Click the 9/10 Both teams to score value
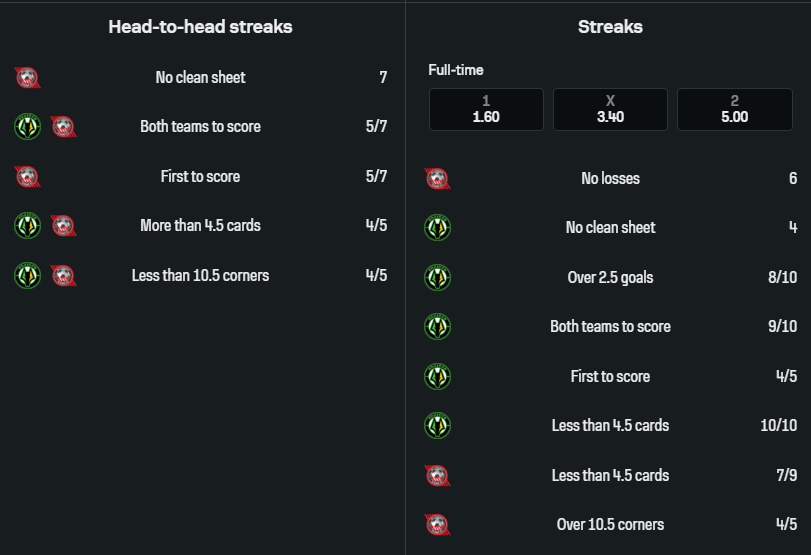The width and height of the screenshot is (811, 555). [x=782, y=326]
